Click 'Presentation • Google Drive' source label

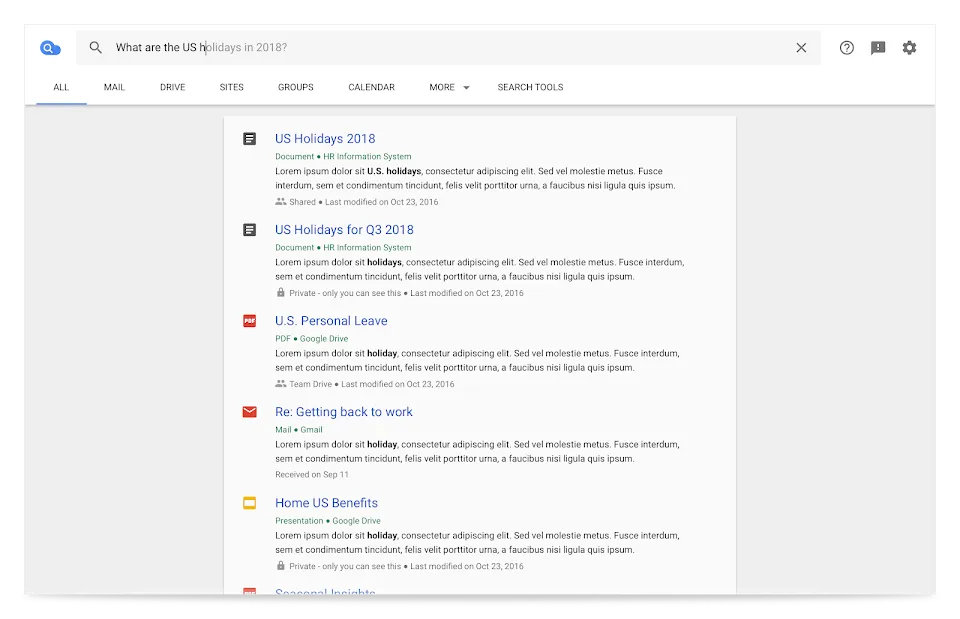pyautogui.click(x=328, y=521)
